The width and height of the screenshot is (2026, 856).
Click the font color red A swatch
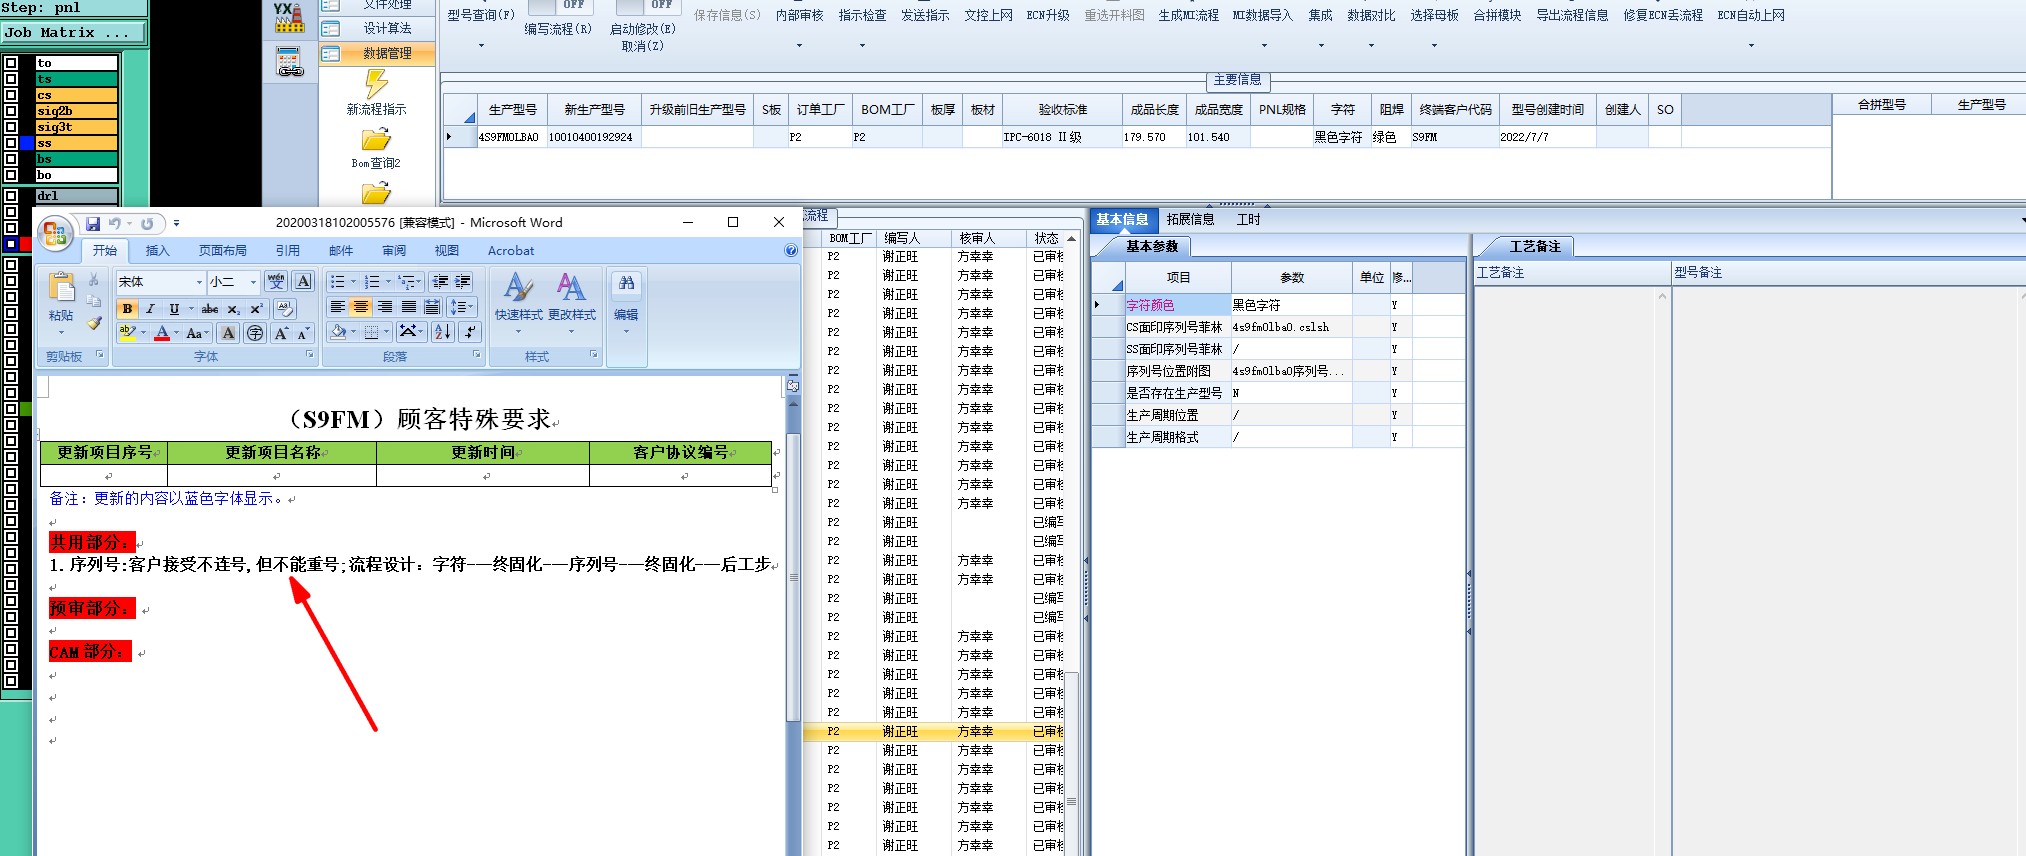(162, 333)
